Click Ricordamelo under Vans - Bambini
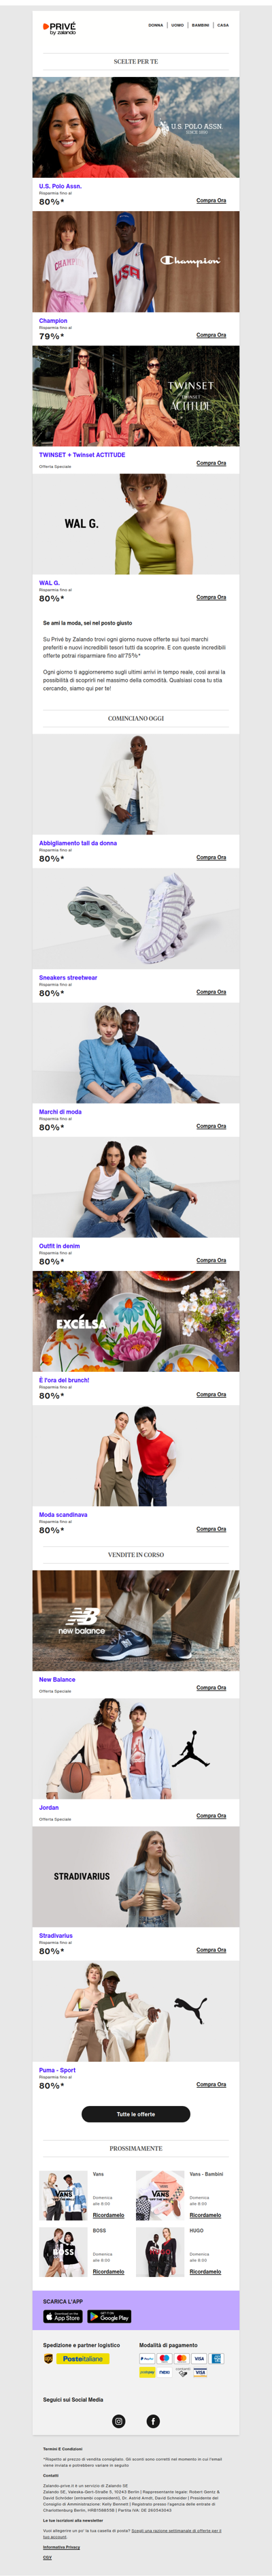The width and height of the screenshot is (272, 2576). point(205,2215)
